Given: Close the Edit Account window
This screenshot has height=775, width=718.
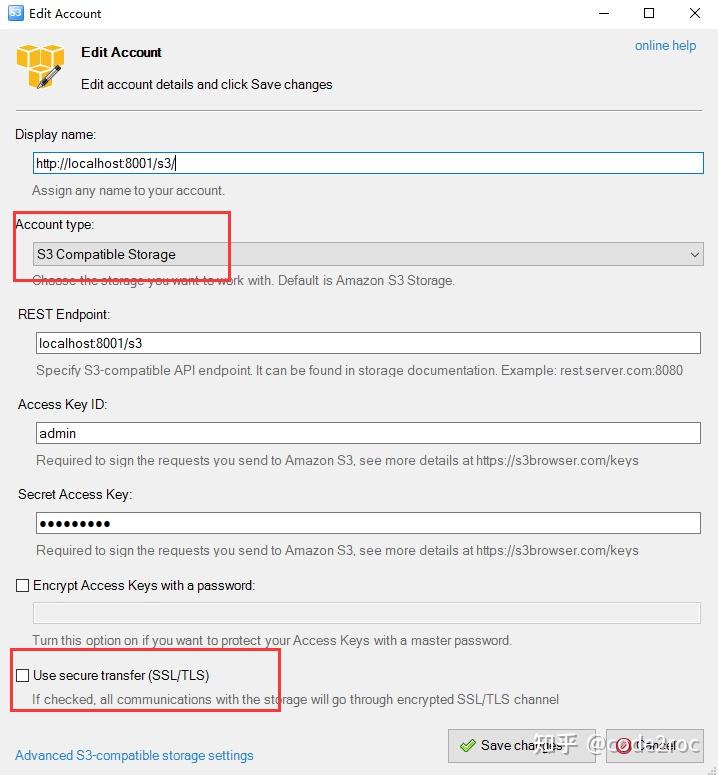Looking at the screenshot, I should 695,13.
